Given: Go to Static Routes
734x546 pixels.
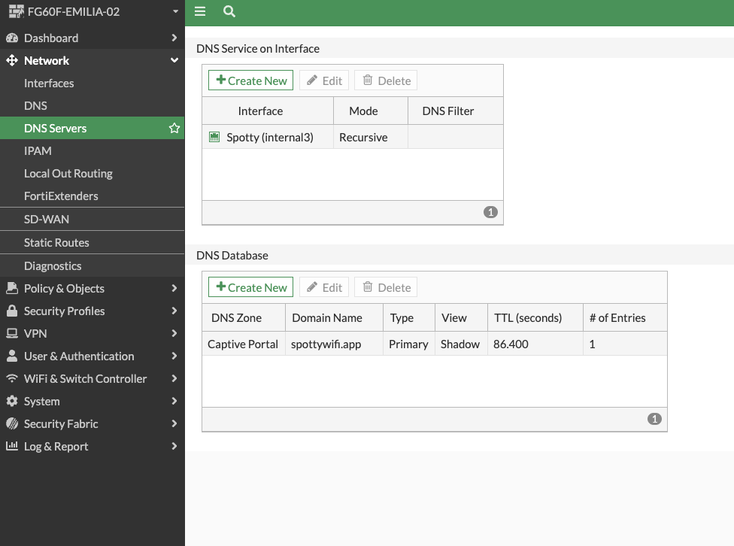Looking at the screenshot, I should click(x=92, y=243).
